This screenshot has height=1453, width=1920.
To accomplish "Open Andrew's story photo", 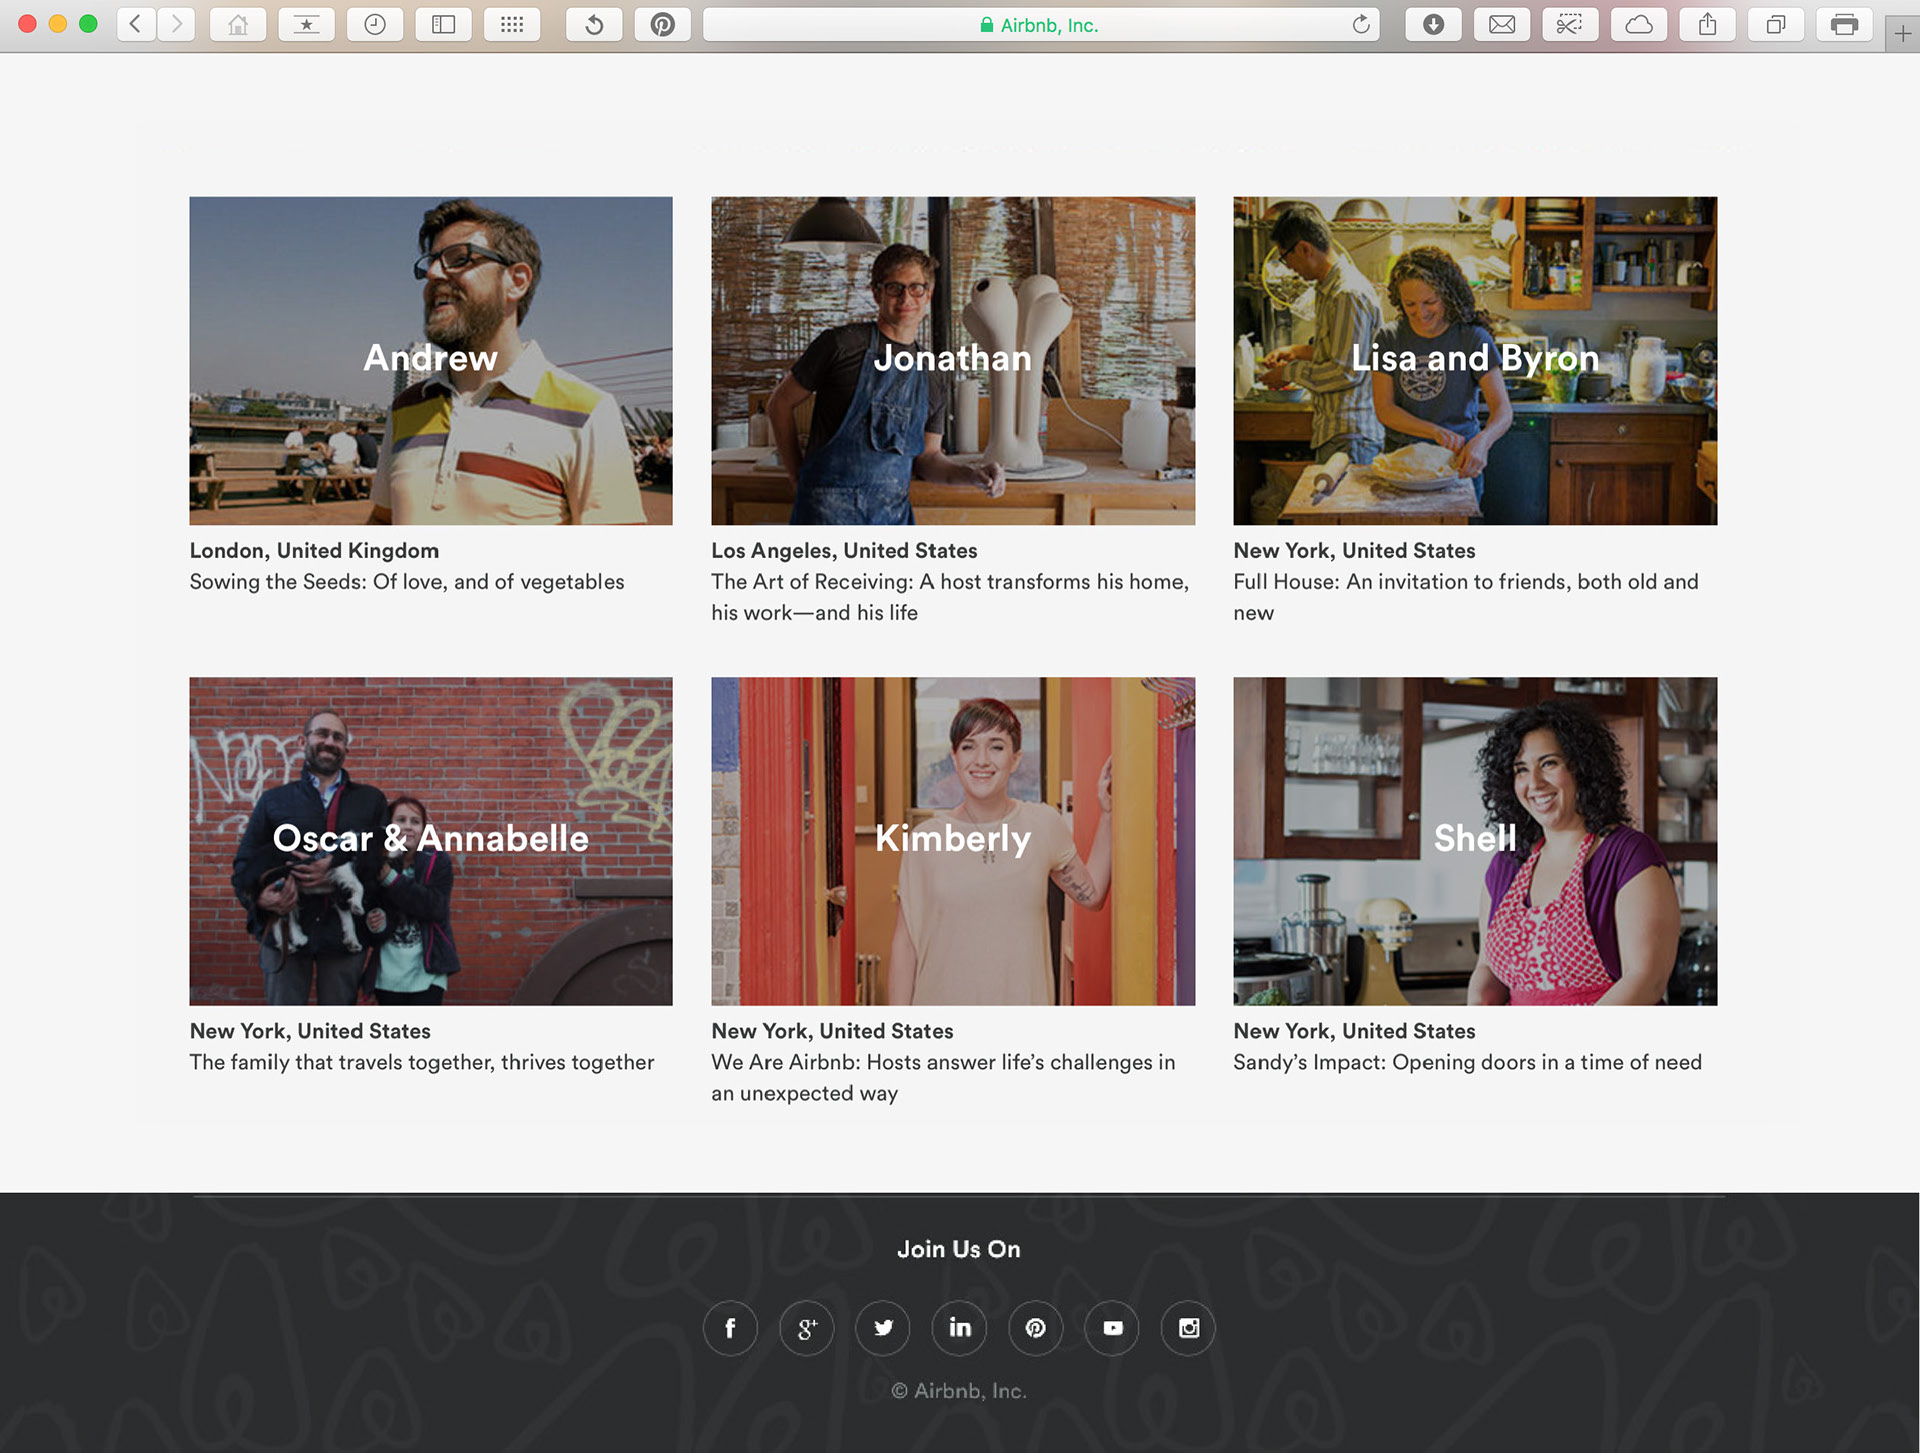I will pyautogui.click(x=431, y=360).
